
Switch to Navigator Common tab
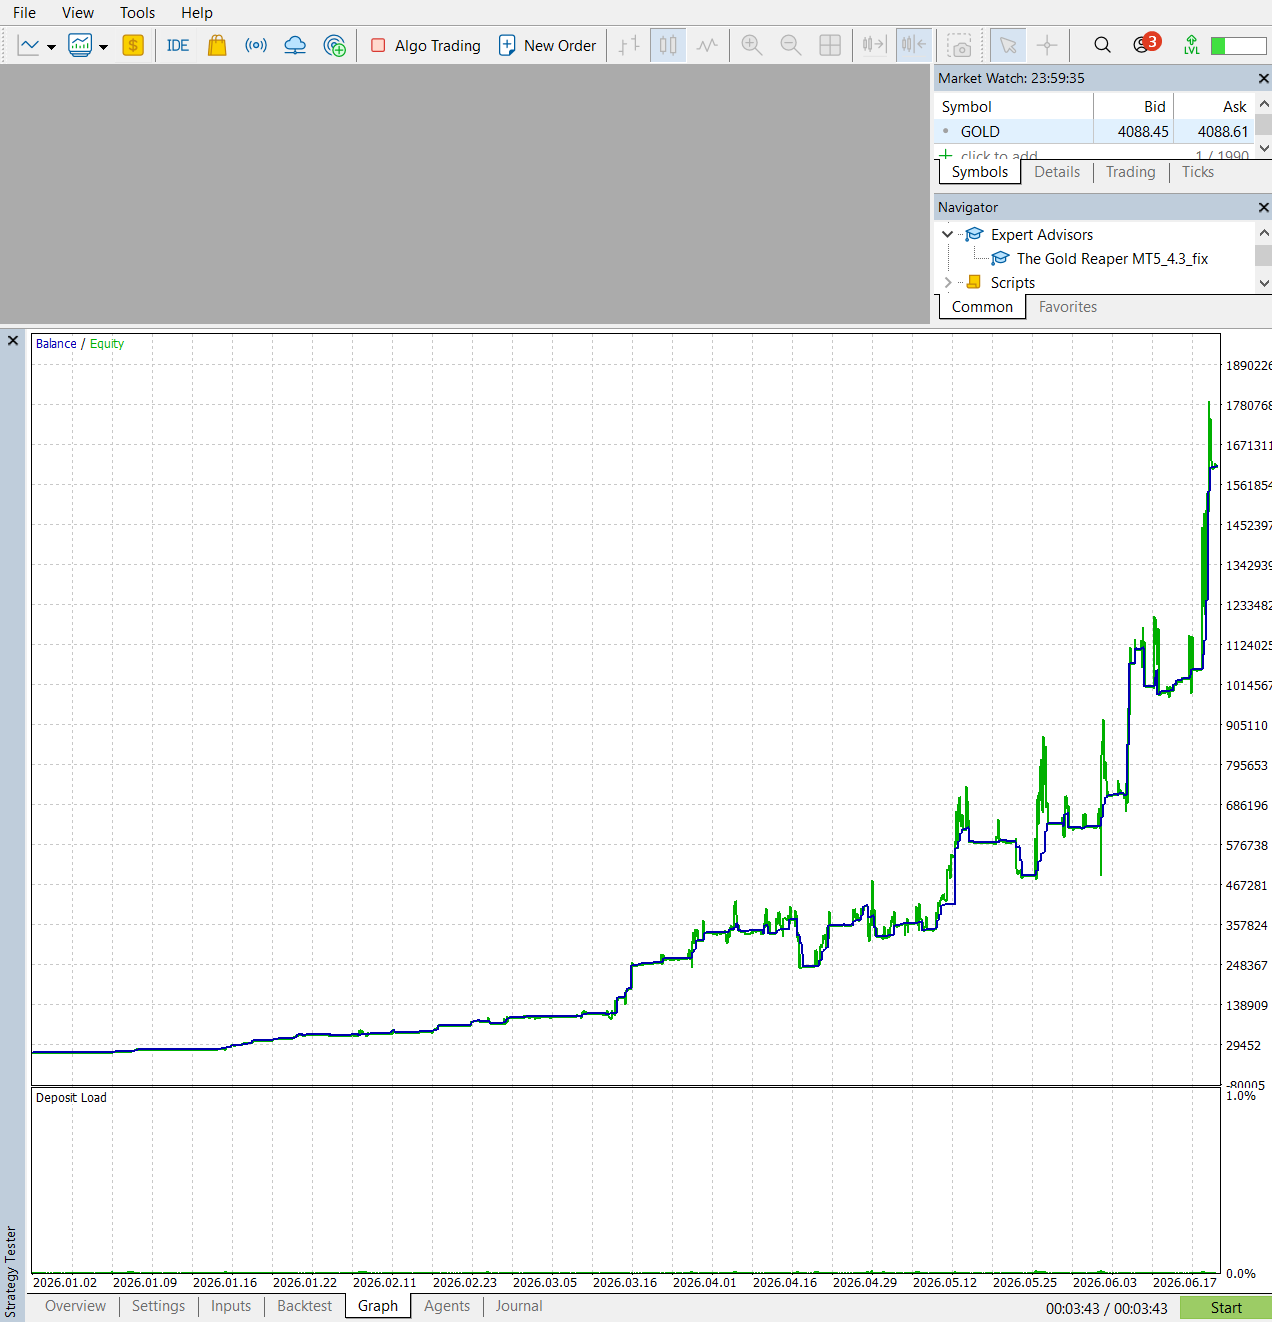[x=982, y=307]
